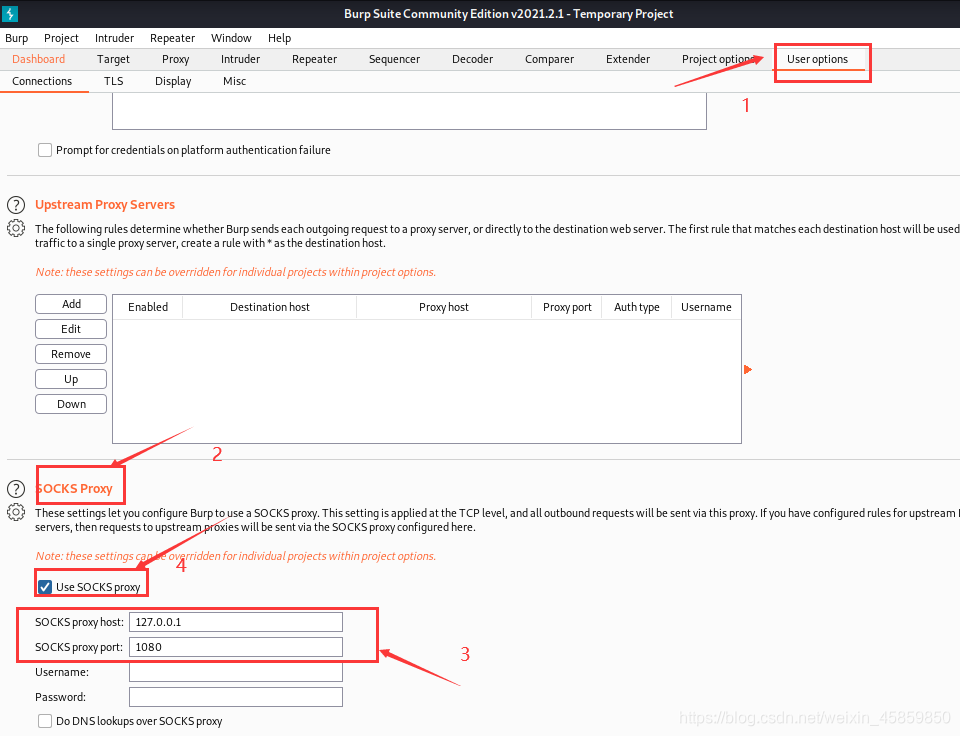960x736 pixels.
Task: Click the Burp Suite lightning logo icon
Action: click(x=10, y=13)
